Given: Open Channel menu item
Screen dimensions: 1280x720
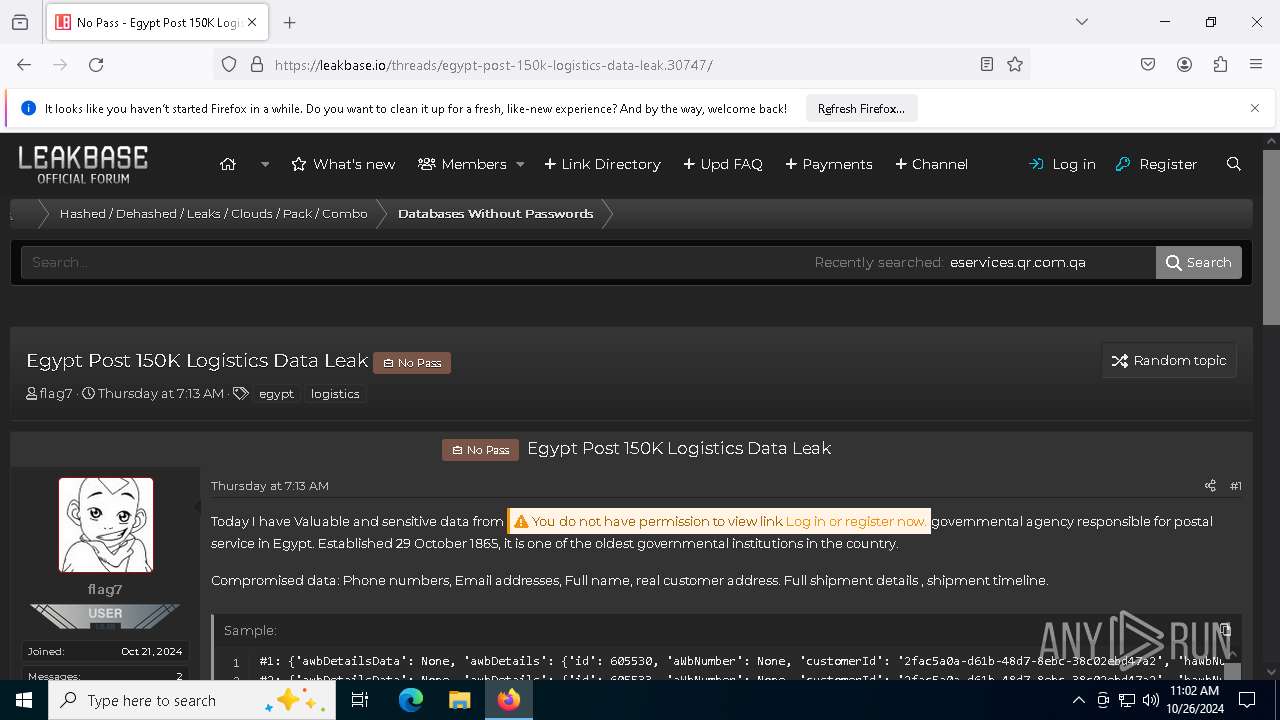Looking at the screenshot, I should (931, 164).
